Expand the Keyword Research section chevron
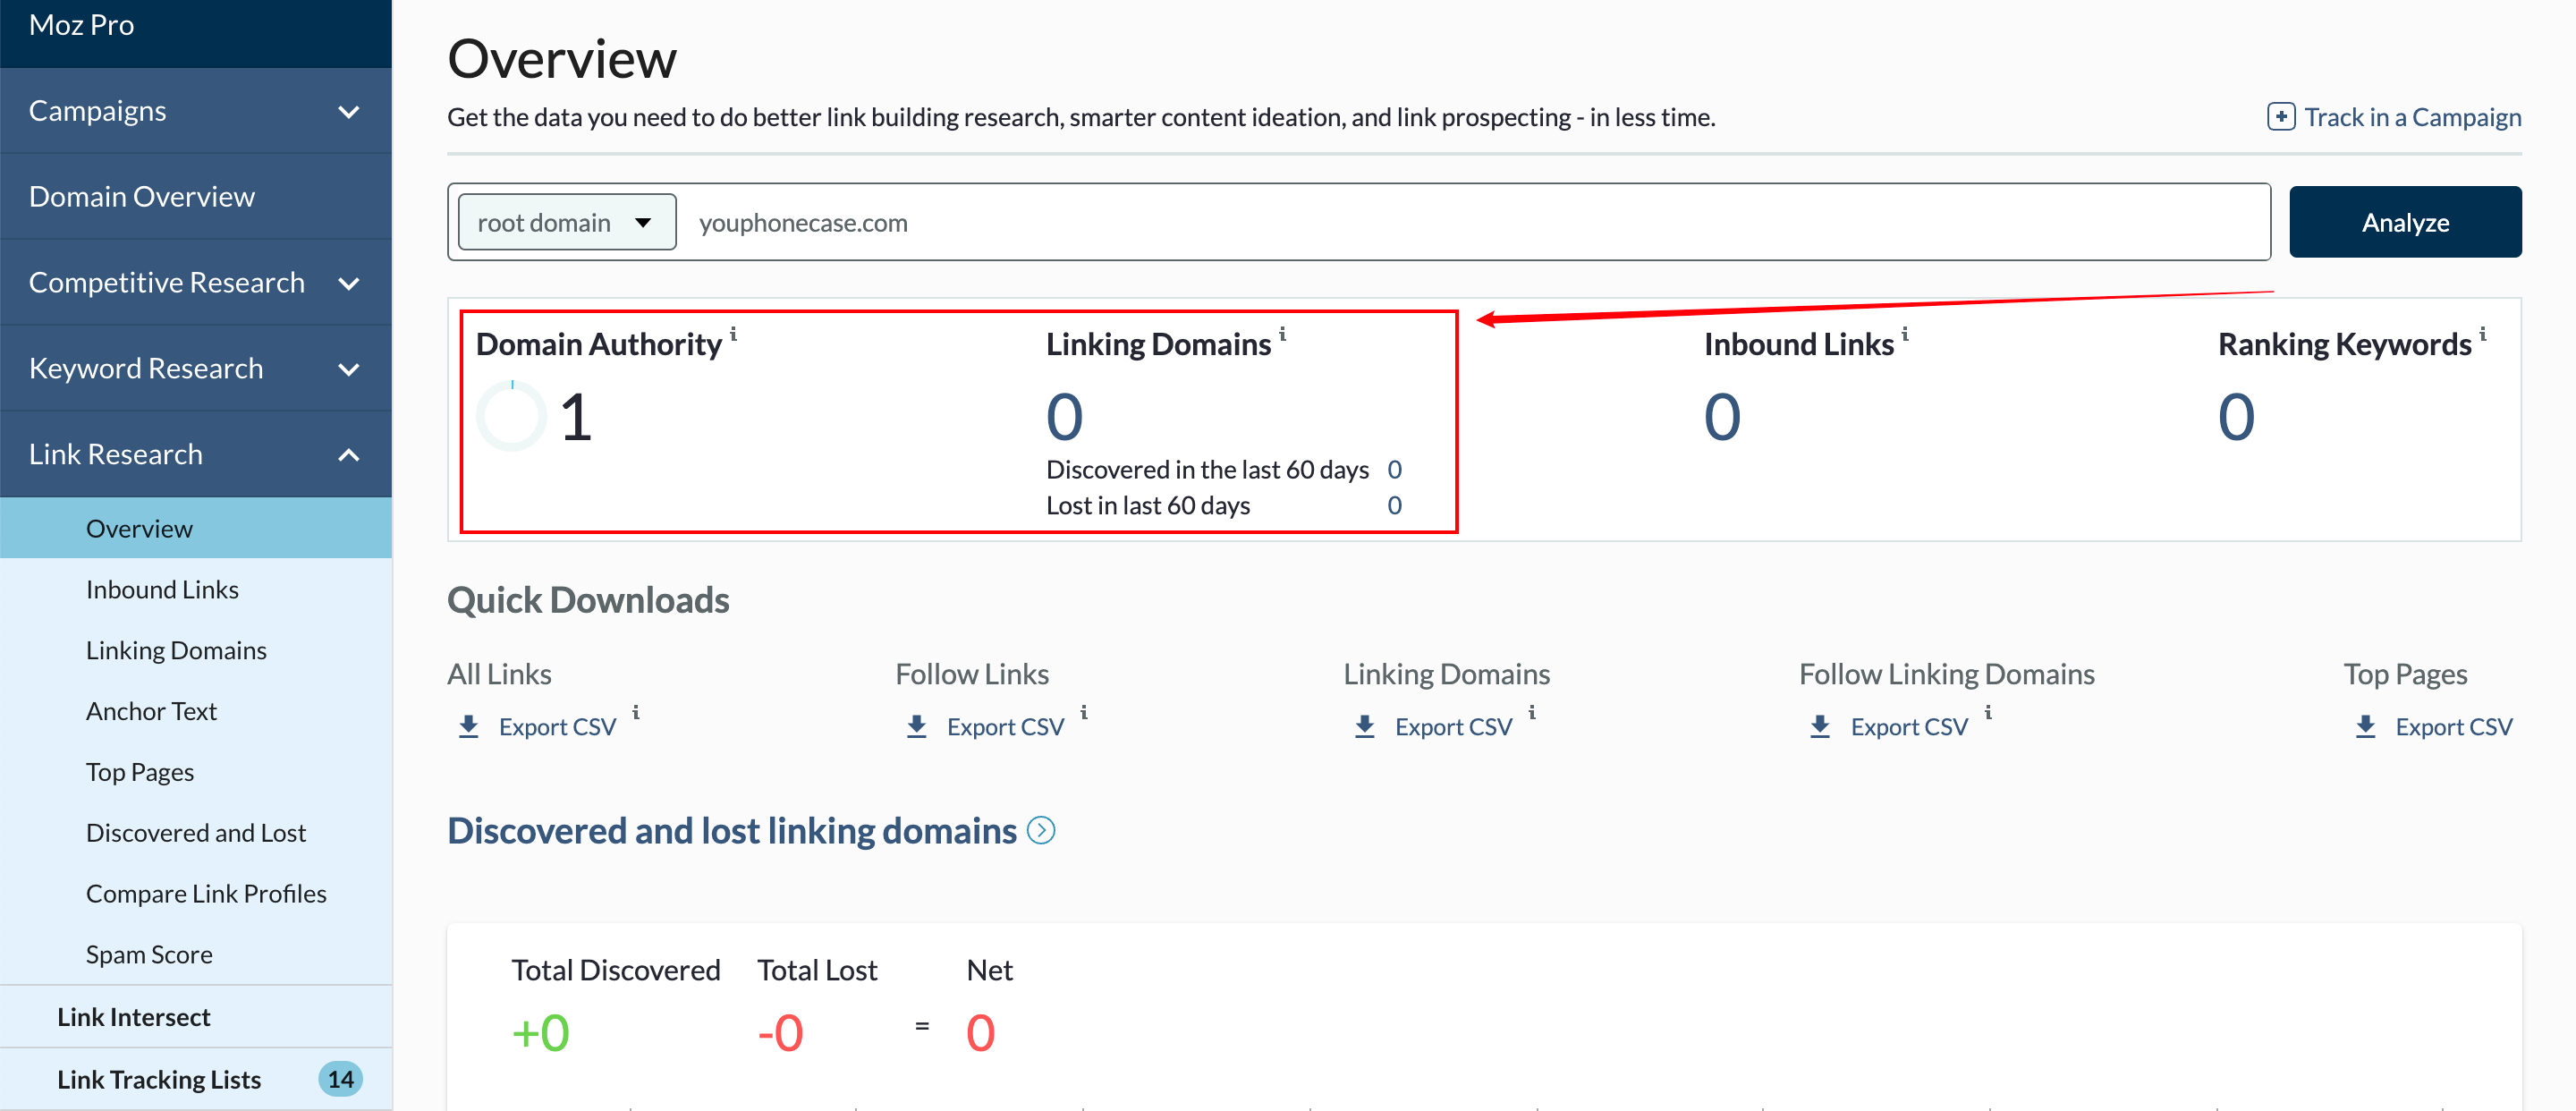Viewport: 2576px width, 1111px height. pos(349,369)
